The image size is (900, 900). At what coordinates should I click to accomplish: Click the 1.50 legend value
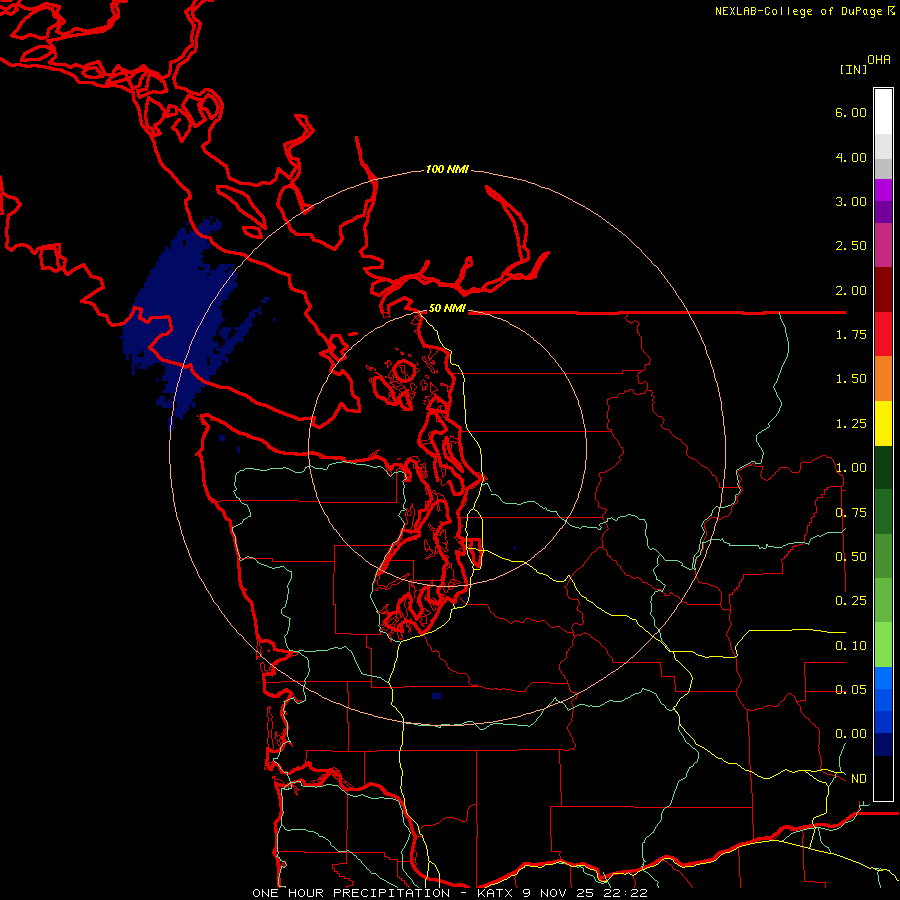tap(851, 379)
